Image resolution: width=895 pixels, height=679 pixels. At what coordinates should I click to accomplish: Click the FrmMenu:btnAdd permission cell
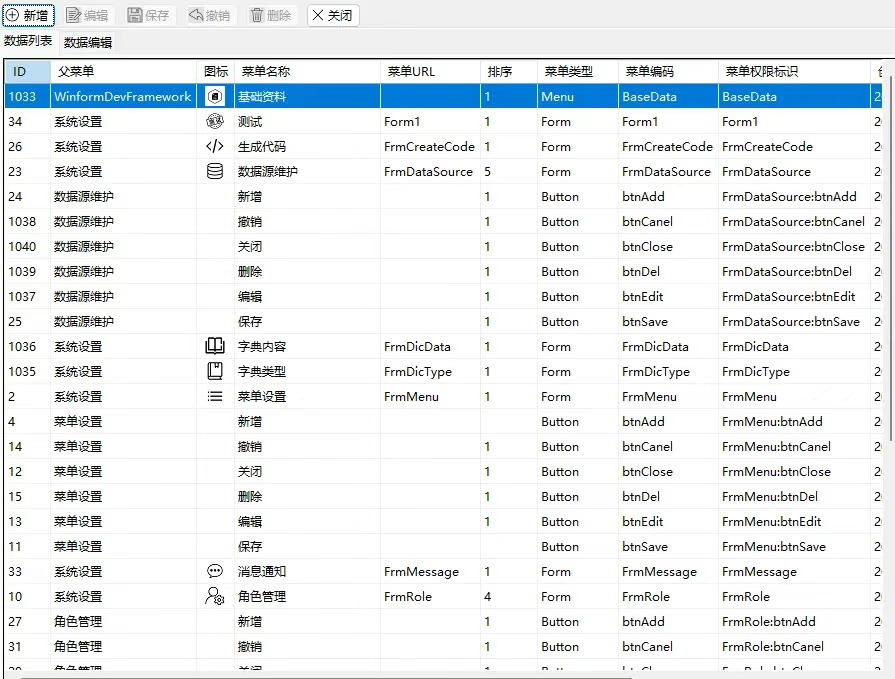[x=794, y=422]
